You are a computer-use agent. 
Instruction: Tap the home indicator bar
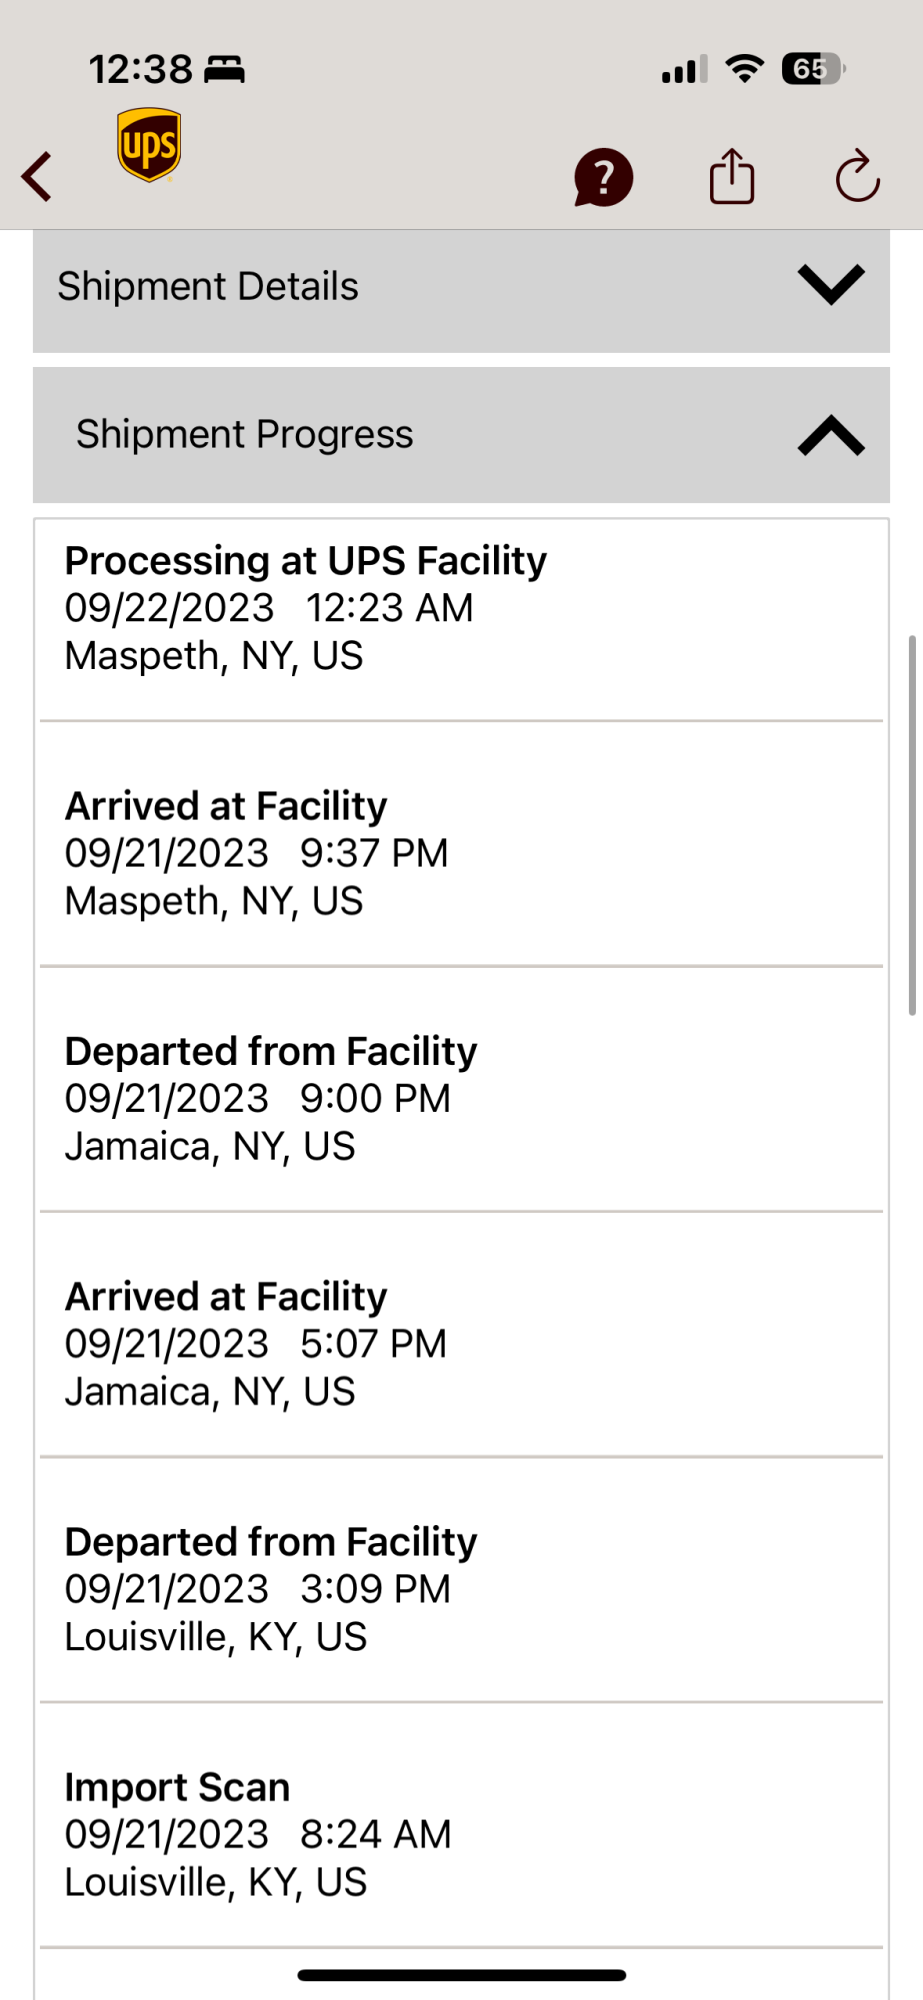coord(461,1975)
